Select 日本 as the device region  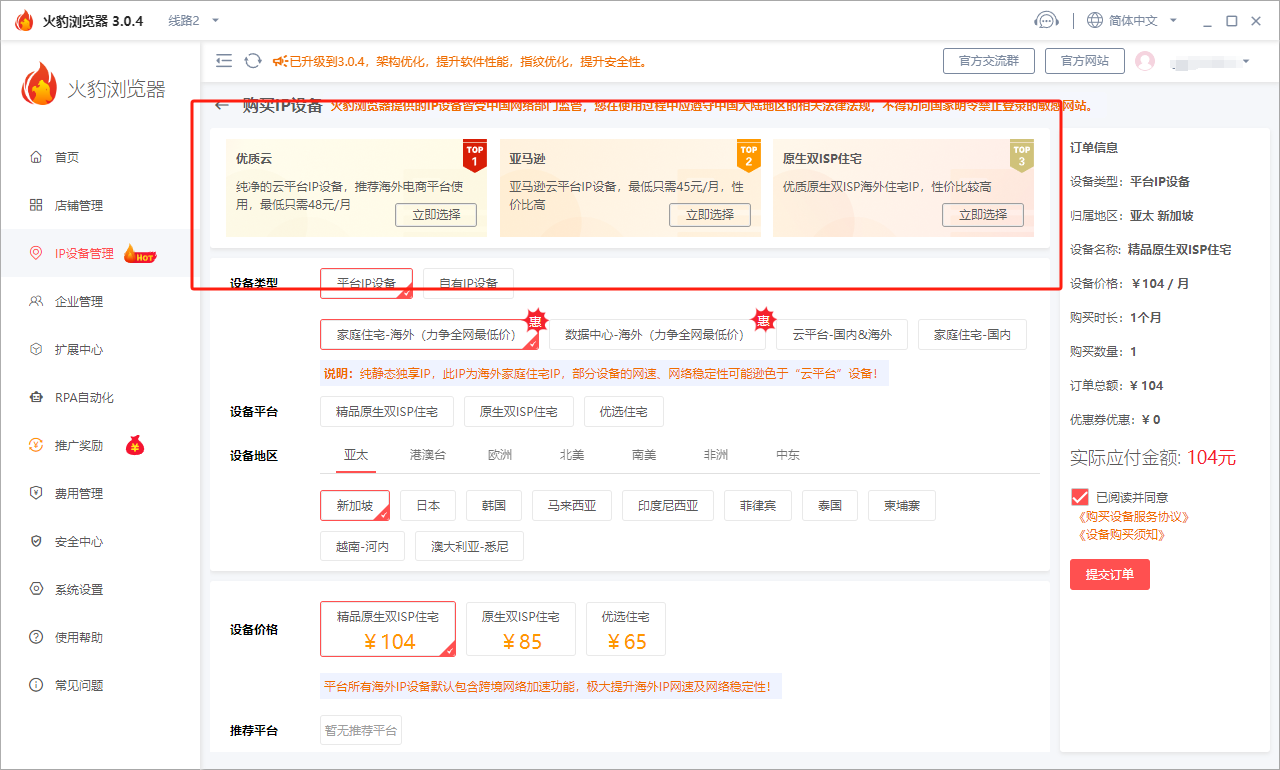(x=428, y=505)
